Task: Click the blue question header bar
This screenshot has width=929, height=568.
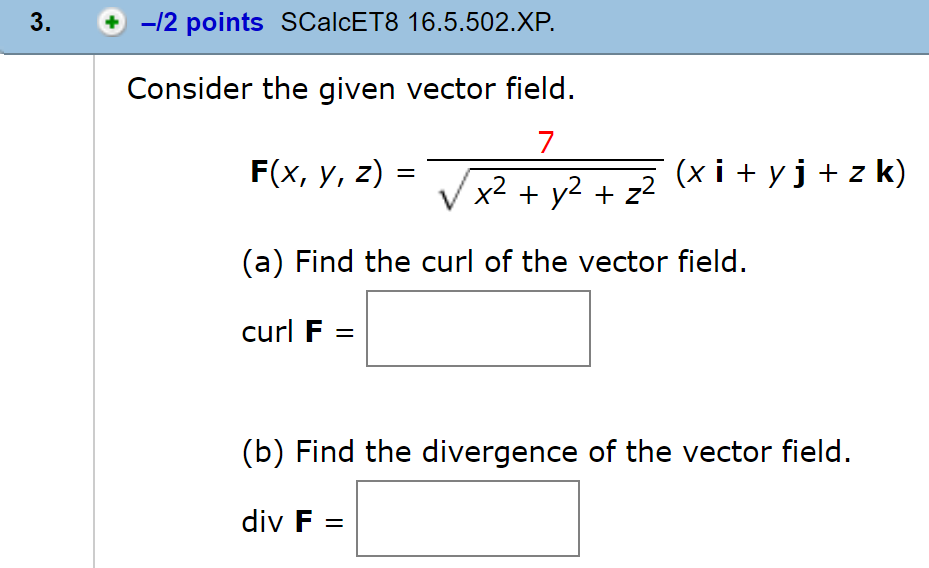Action: 464,27
